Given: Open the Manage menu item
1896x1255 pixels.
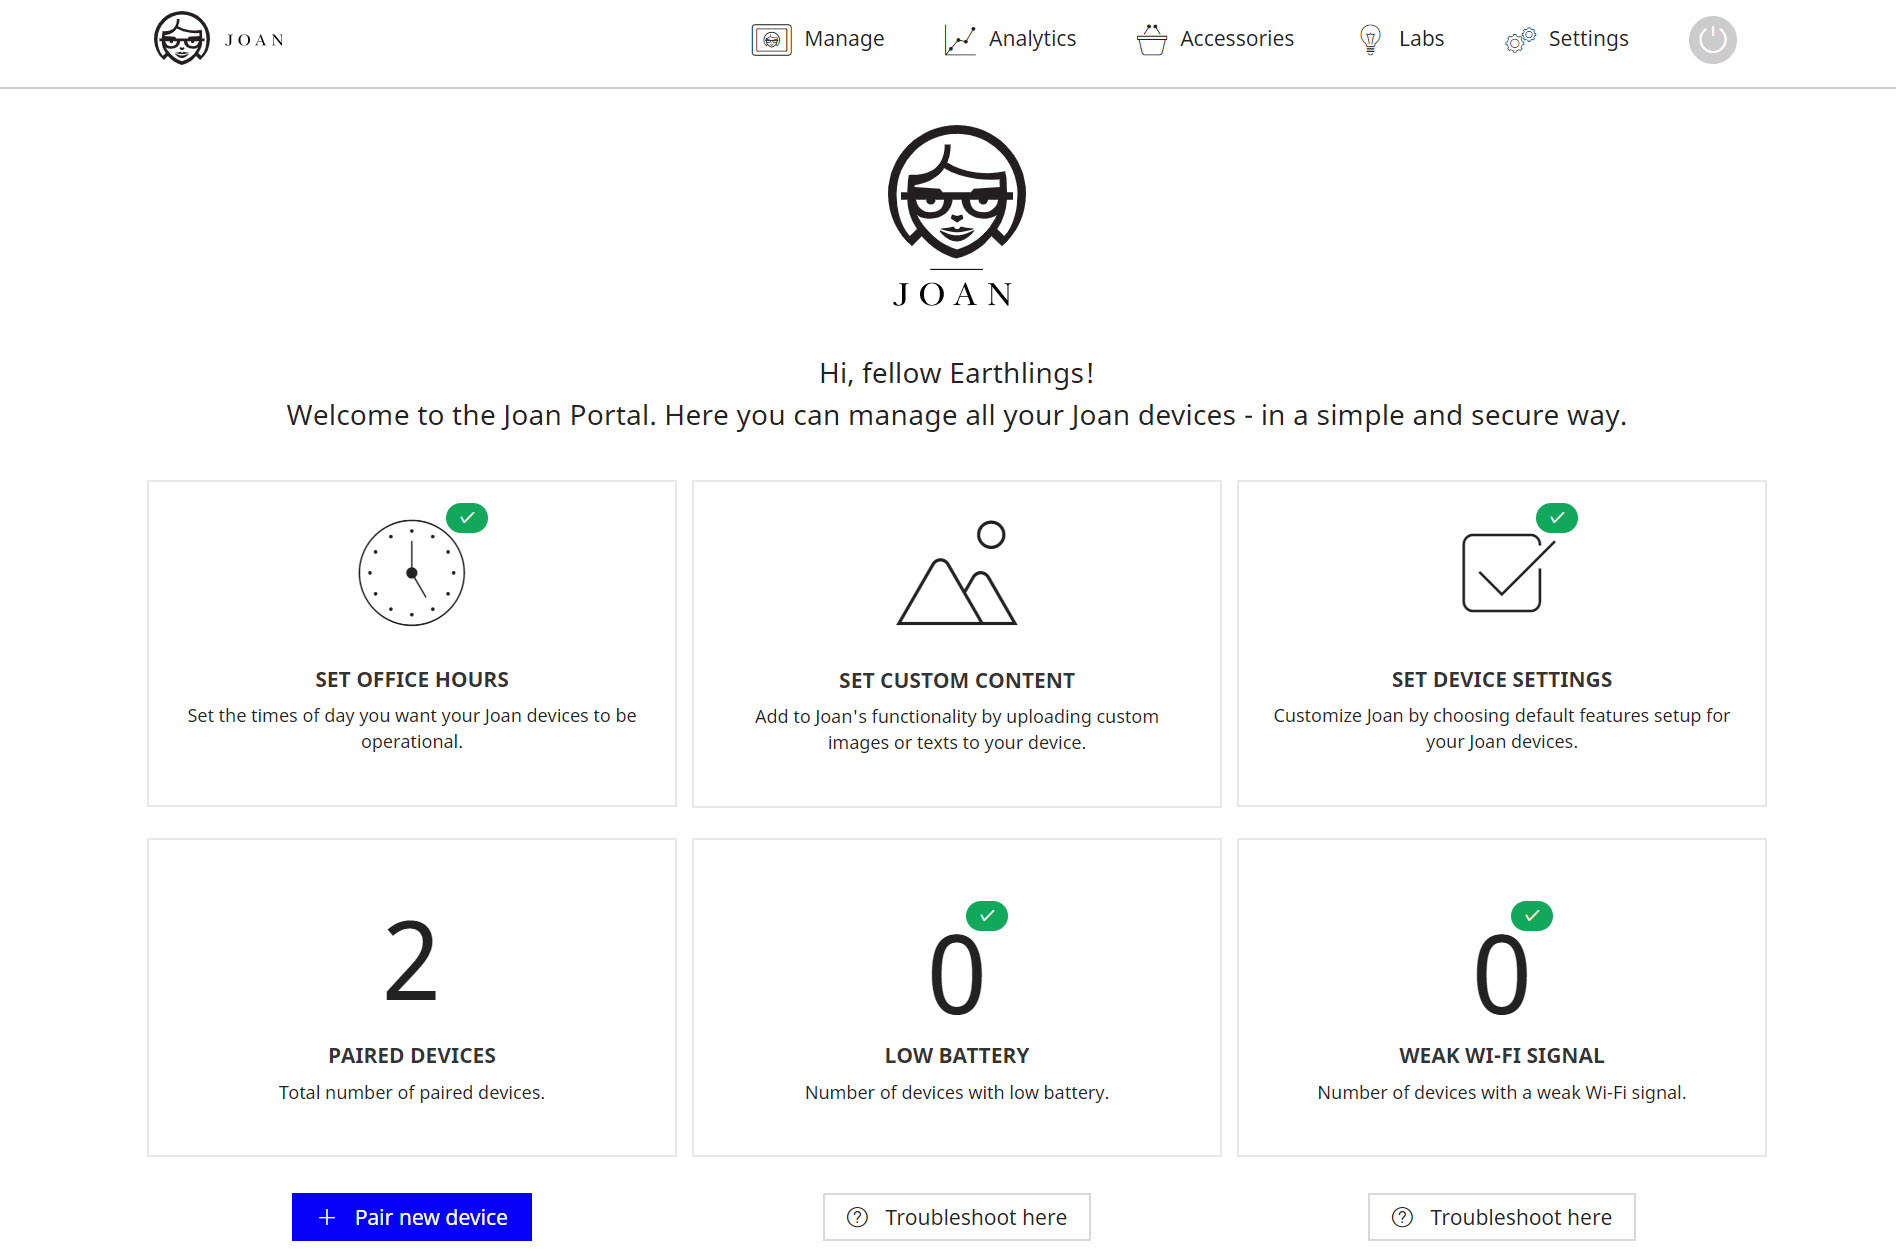Looking at the screenshot, I should (844, 39).
